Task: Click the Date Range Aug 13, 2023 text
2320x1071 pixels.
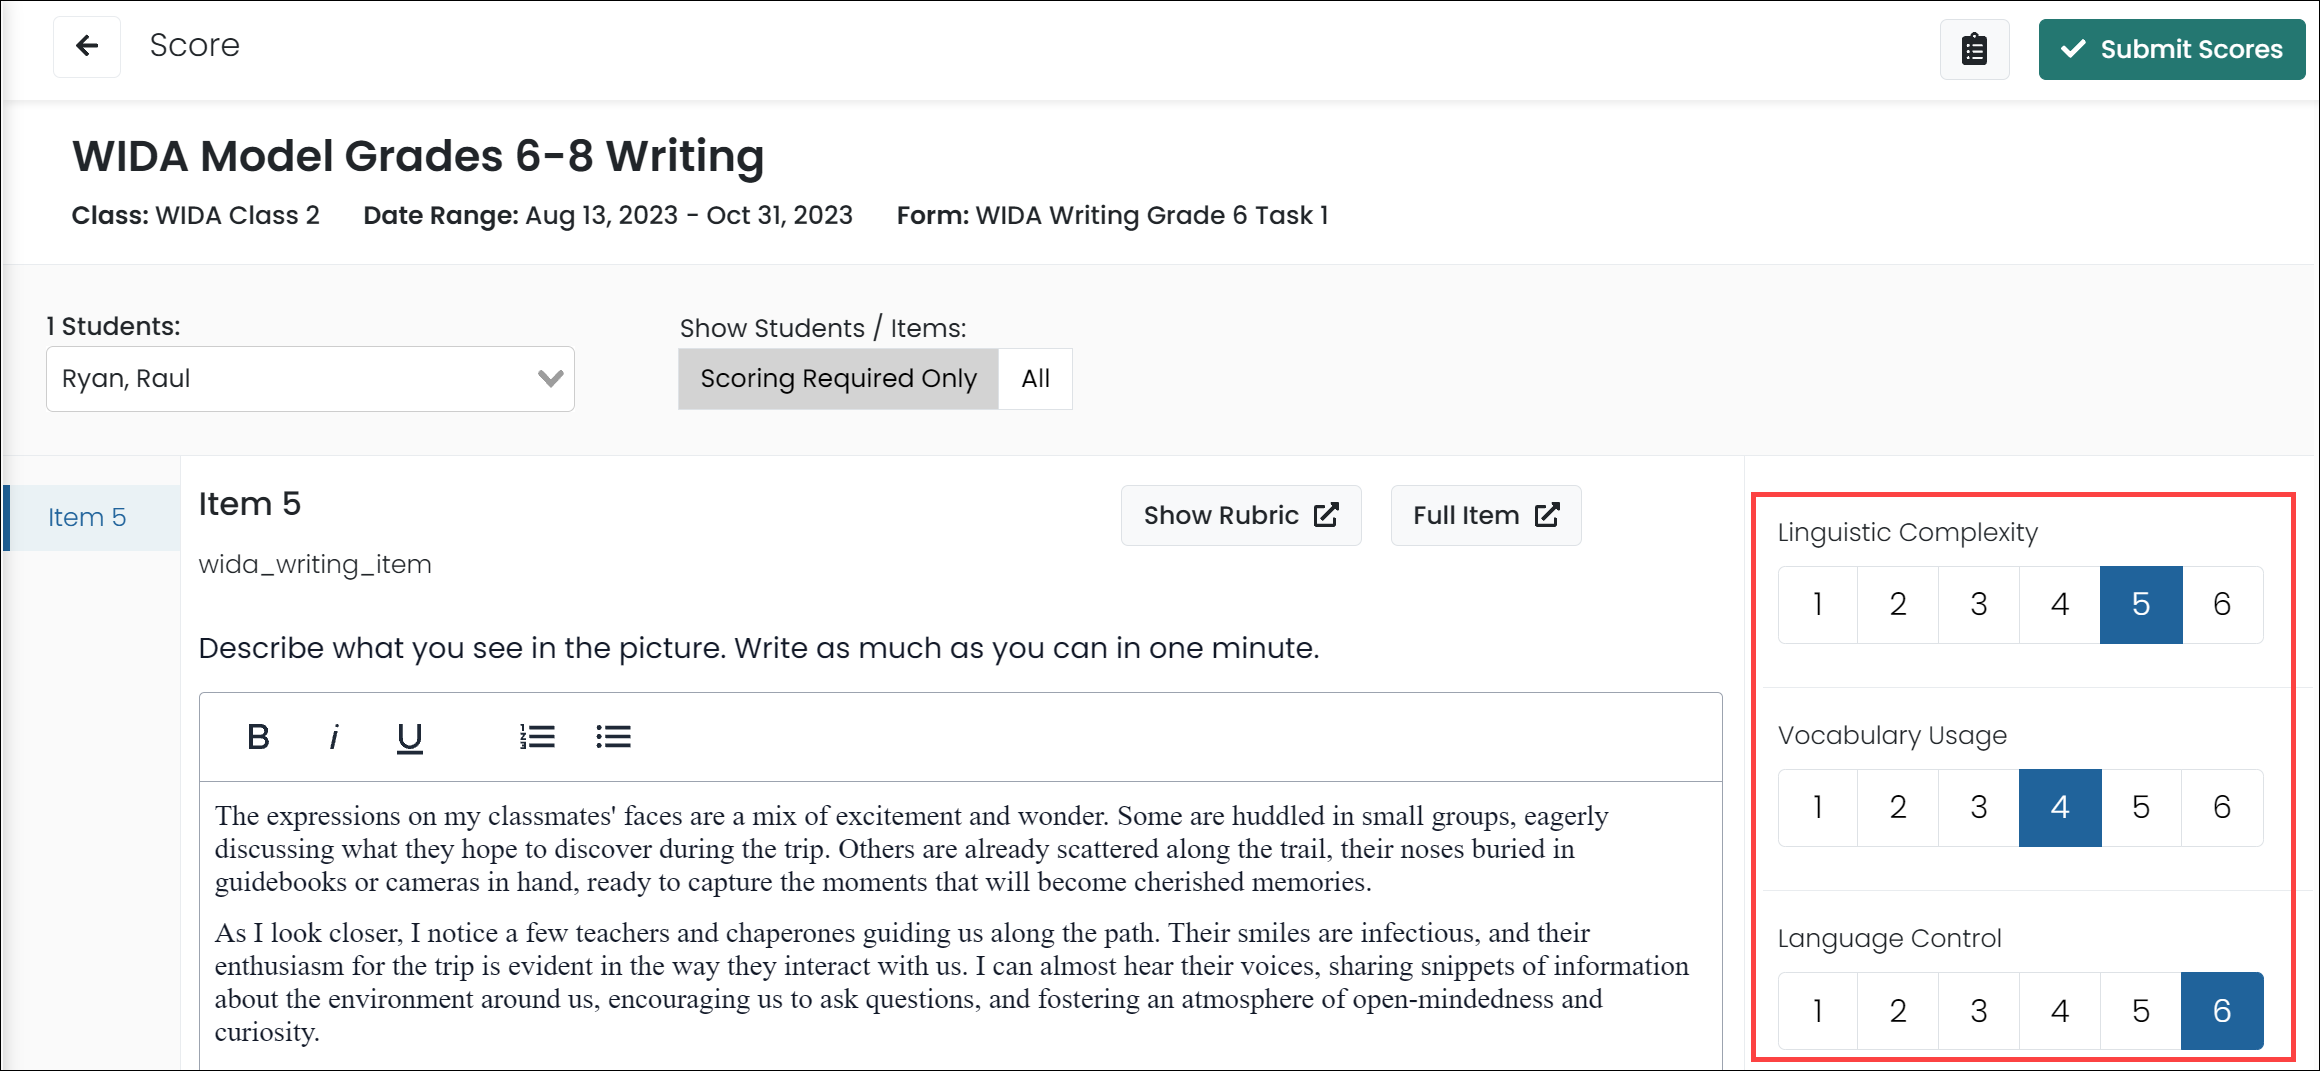Action: tap(608, 215)
